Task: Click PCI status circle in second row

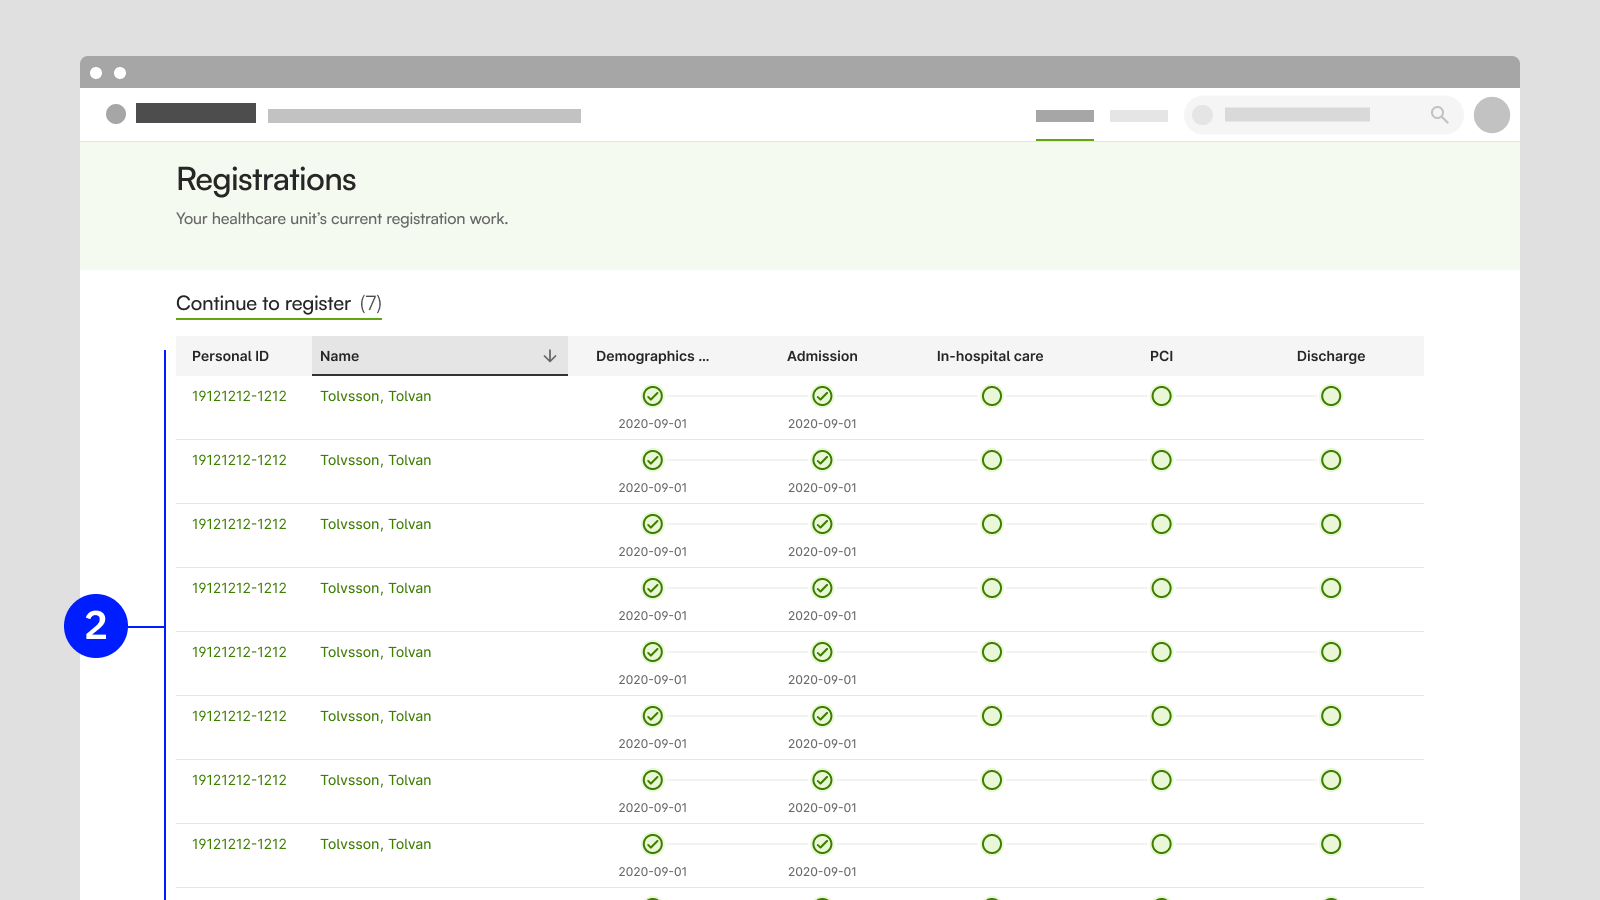Action: click(1161, 460)
